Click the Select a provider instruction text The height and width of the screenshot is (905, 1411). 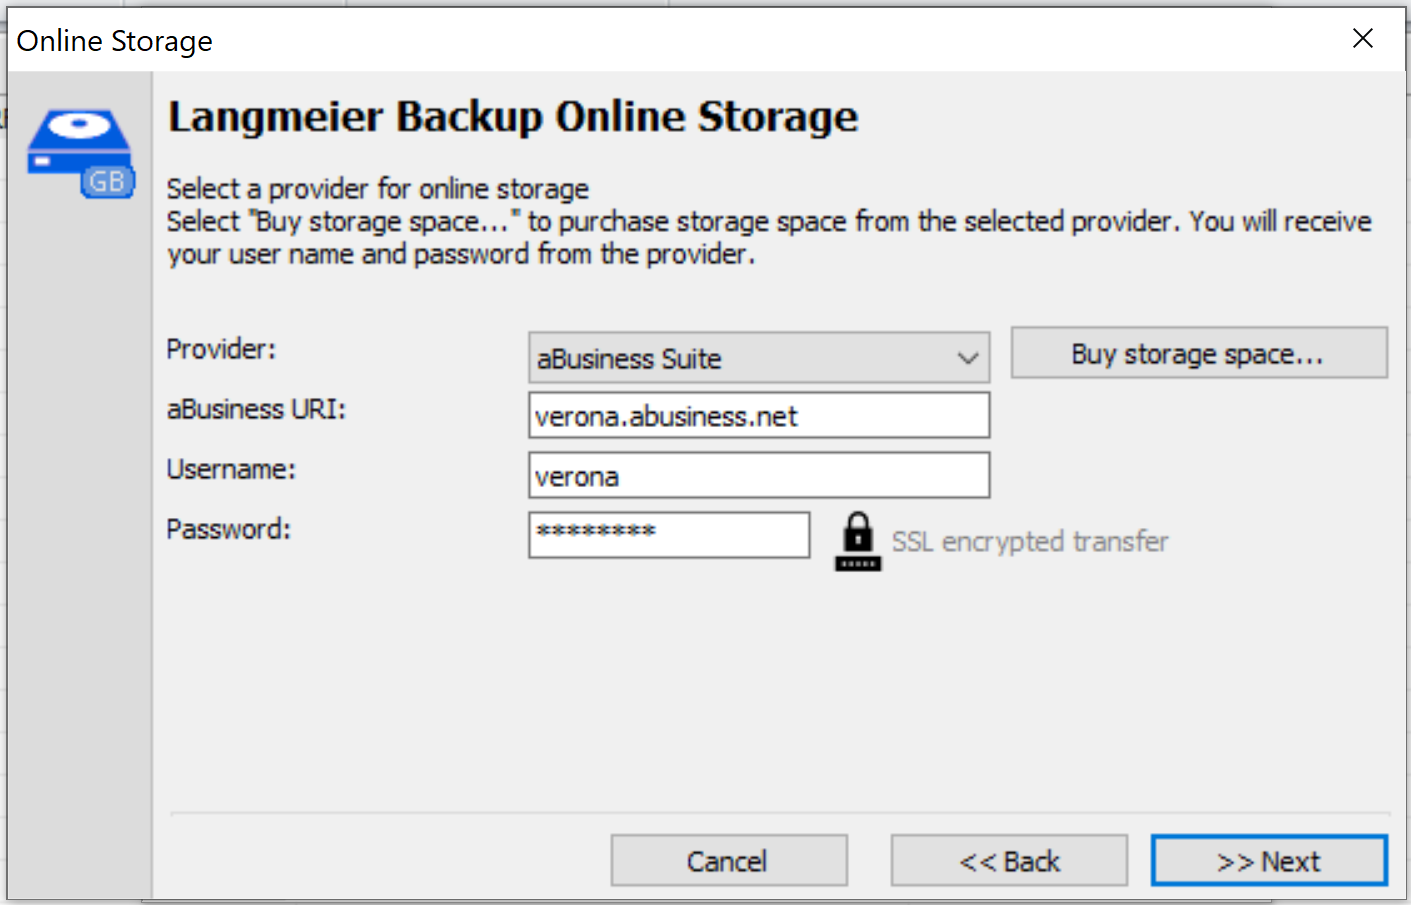[x=378, y=188]
